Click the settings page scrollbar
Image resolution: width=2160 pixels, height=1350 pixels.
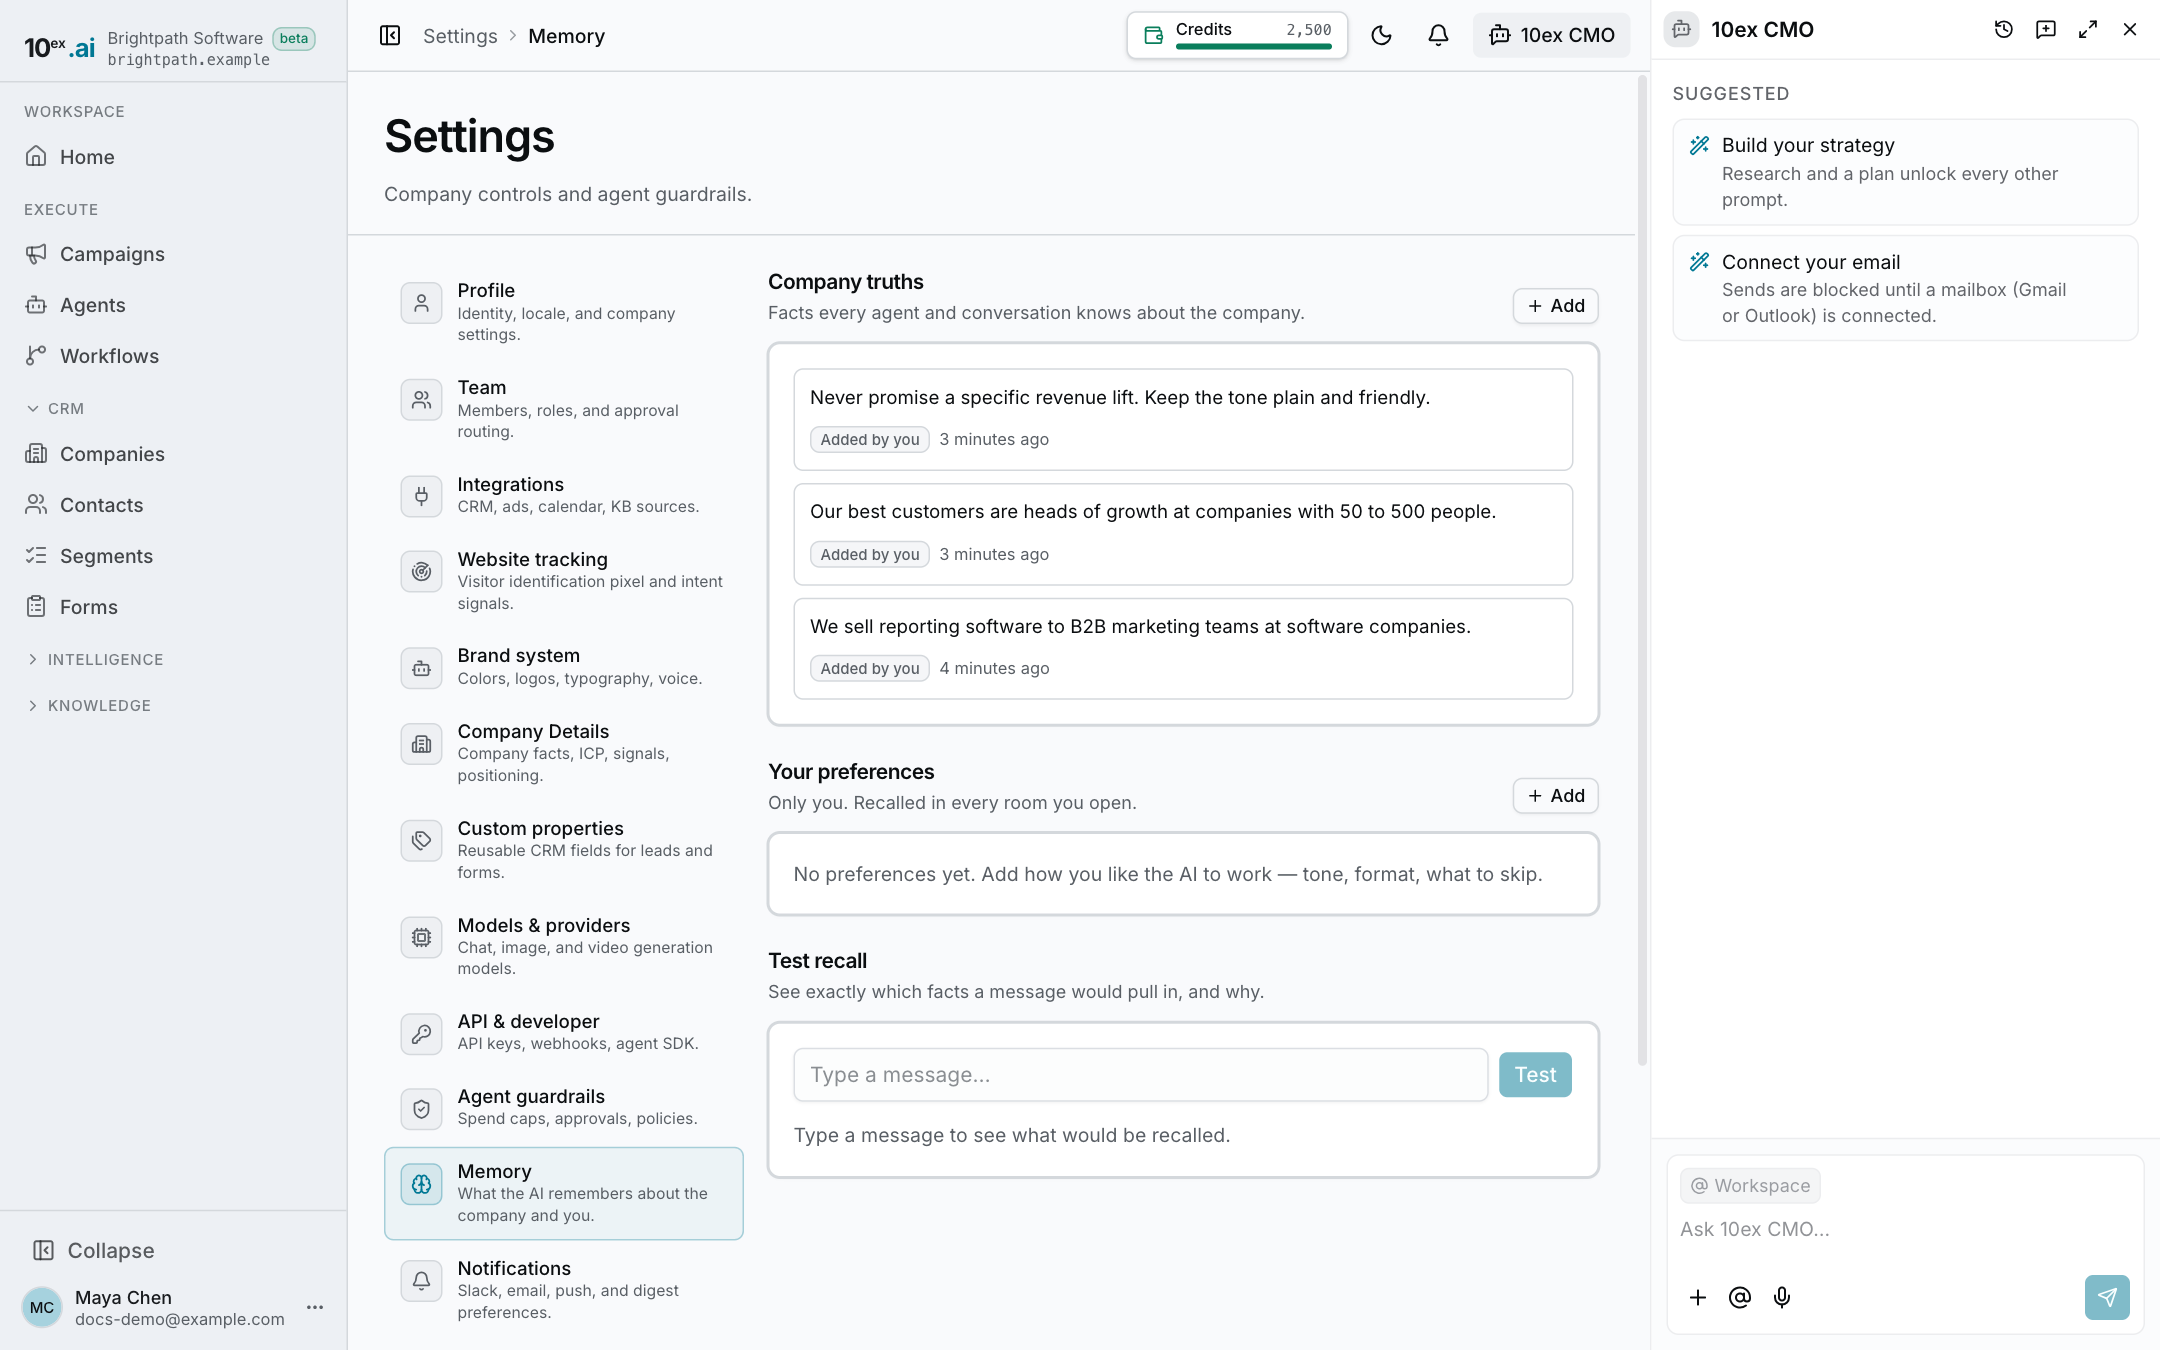1641,570
